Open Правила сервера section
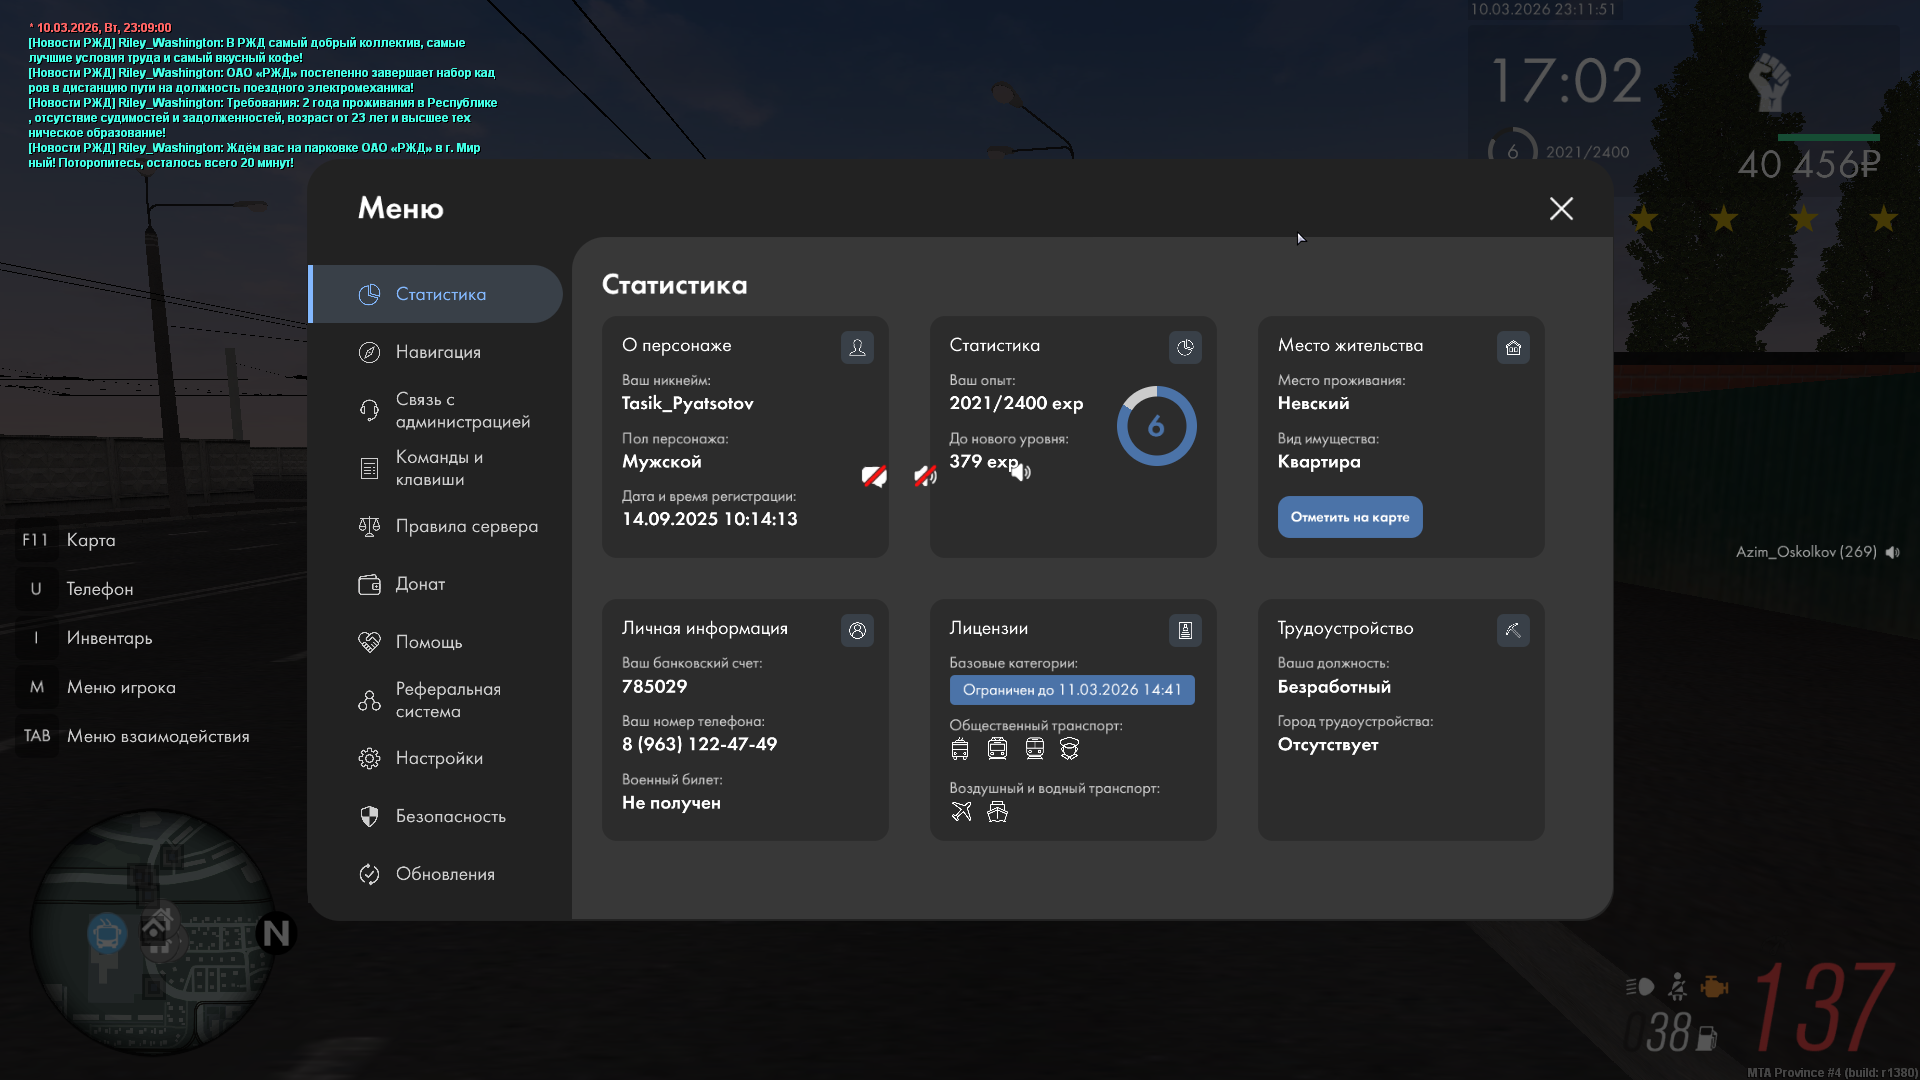The height and width of the screenshot is (1080, 1920). (466, 526)
